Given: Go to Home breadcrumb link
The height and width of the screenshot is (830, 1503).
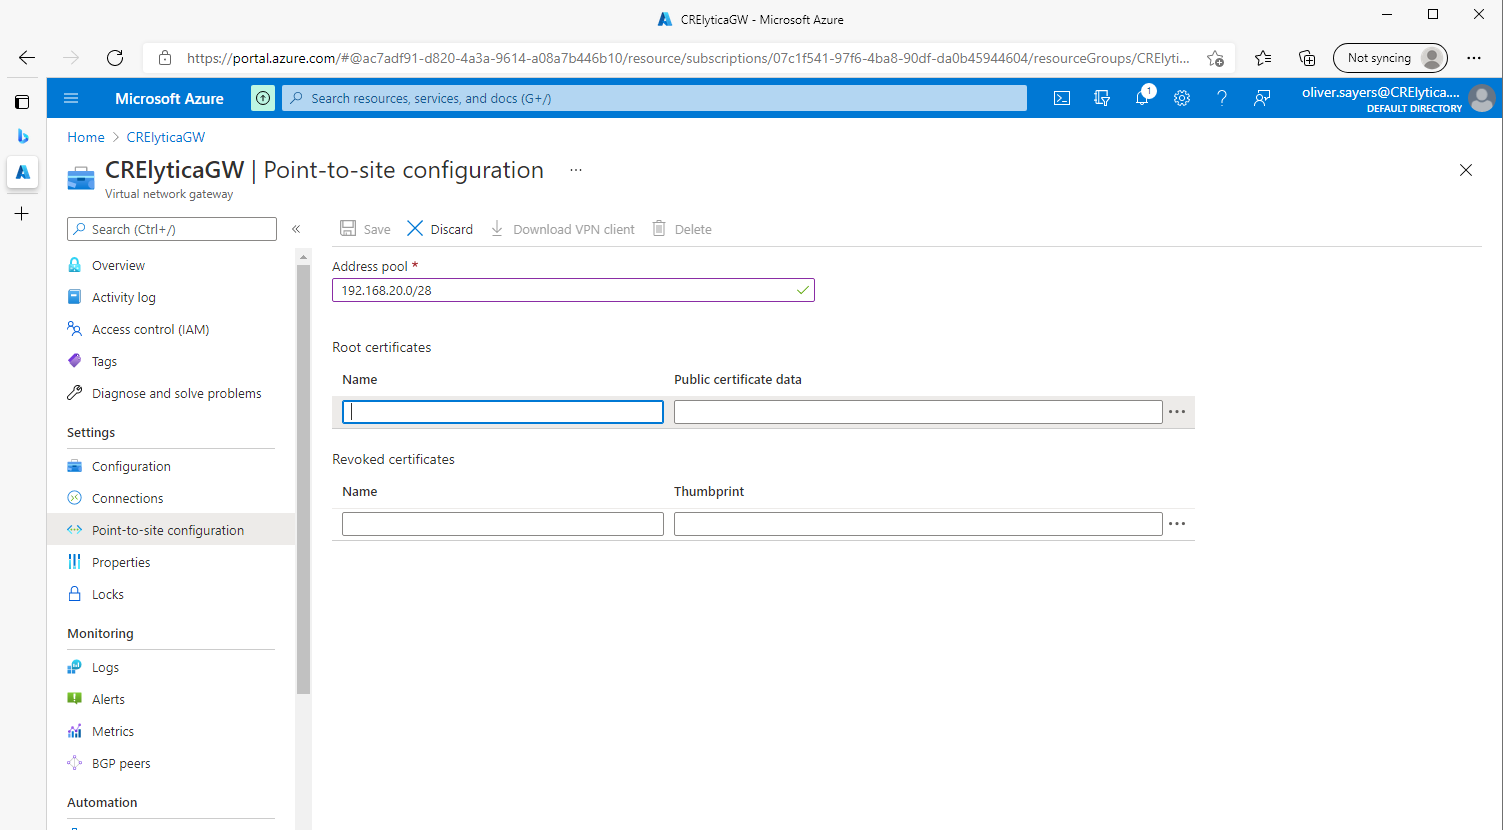Looking at the screenshot, I should coord(86,137).
